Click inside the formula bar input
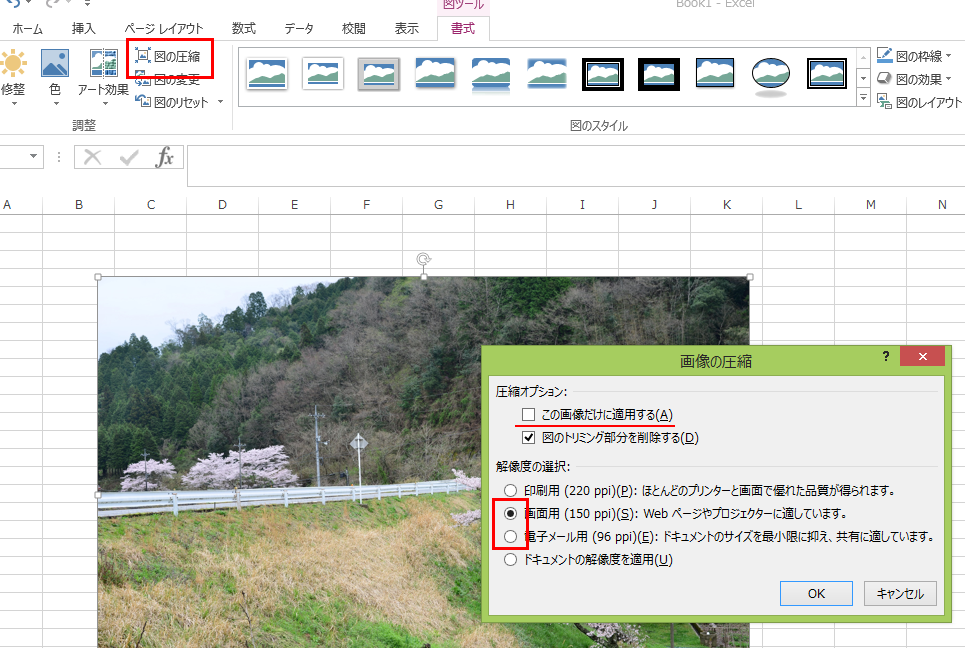This screenshot has height=648, width=965. click(x=575, y=166)
